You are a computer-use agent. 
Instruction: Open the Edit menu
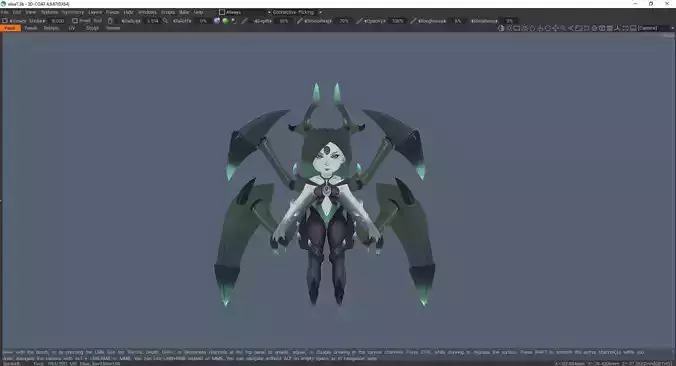[17, 12]
